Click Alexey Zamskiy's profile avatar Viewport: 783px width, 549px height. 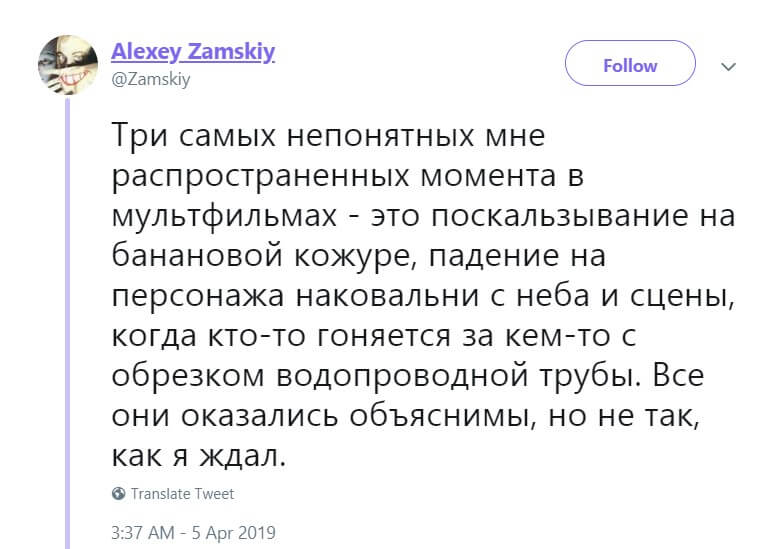pyautogui.click(x=67, y=66)
